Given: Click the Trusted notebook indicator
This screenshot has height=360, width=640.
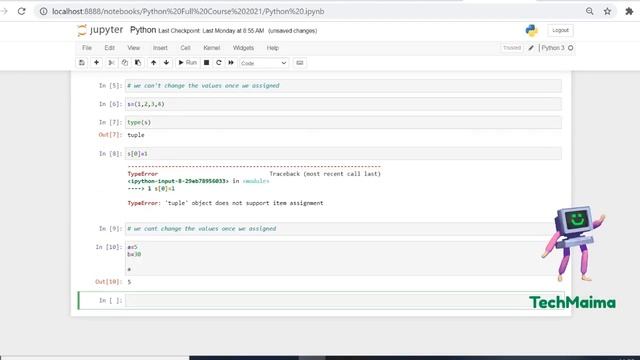Looking at the screenshot, I should pos(512,48).
